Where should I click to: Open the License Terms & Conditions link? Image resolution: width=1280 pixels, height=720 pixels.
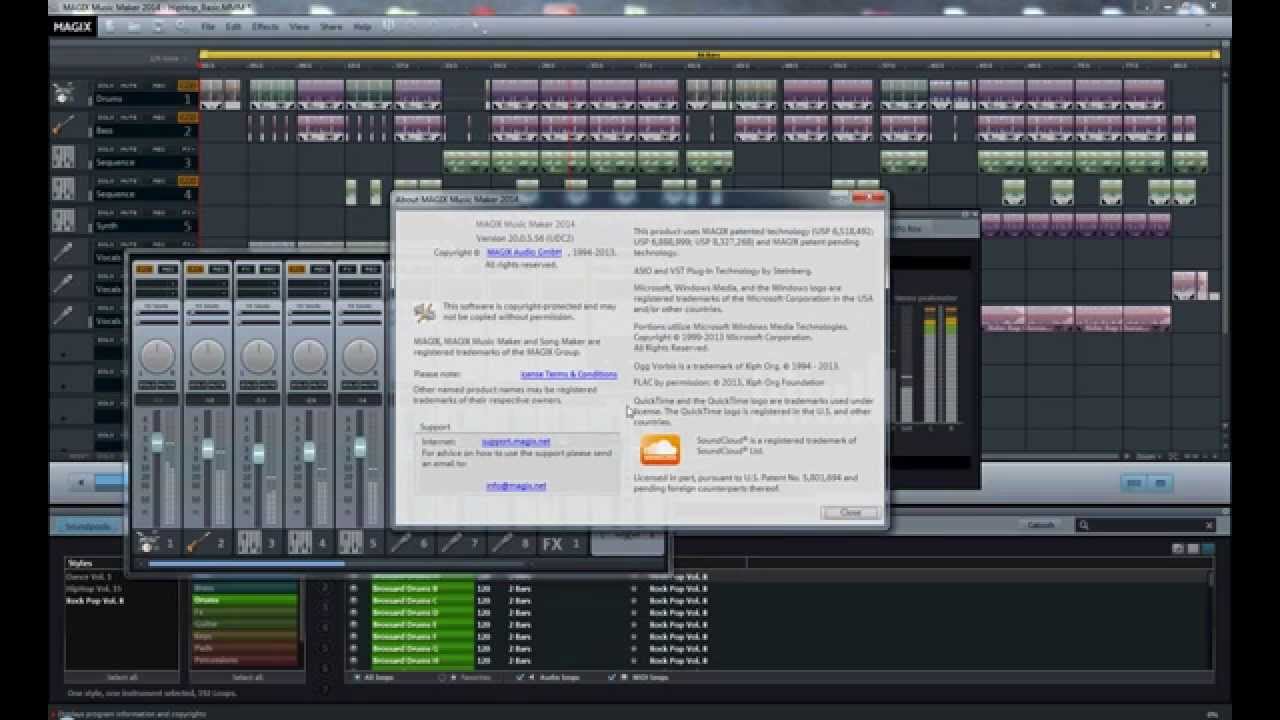click(x=569, y=374)
